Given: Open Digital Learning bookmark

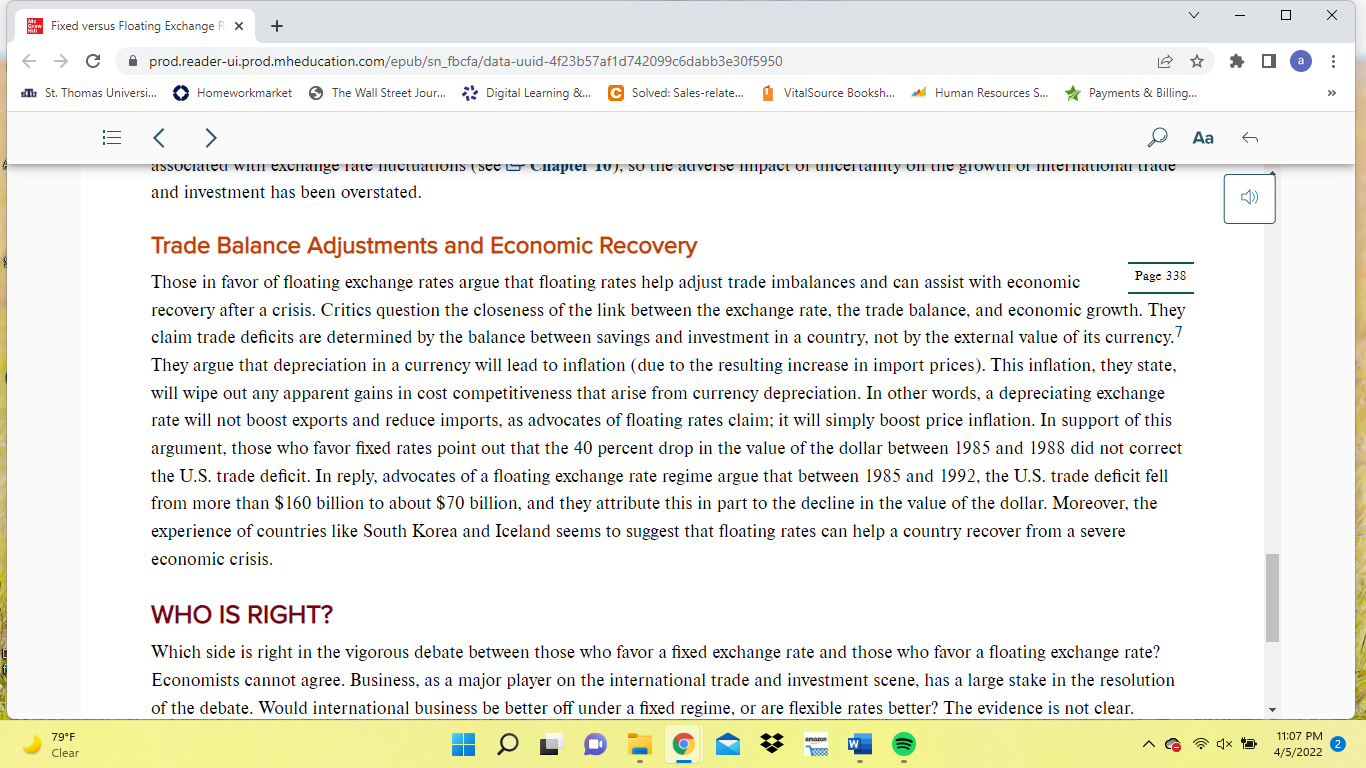Looking at the screenshot, I should tap(527, 93).
